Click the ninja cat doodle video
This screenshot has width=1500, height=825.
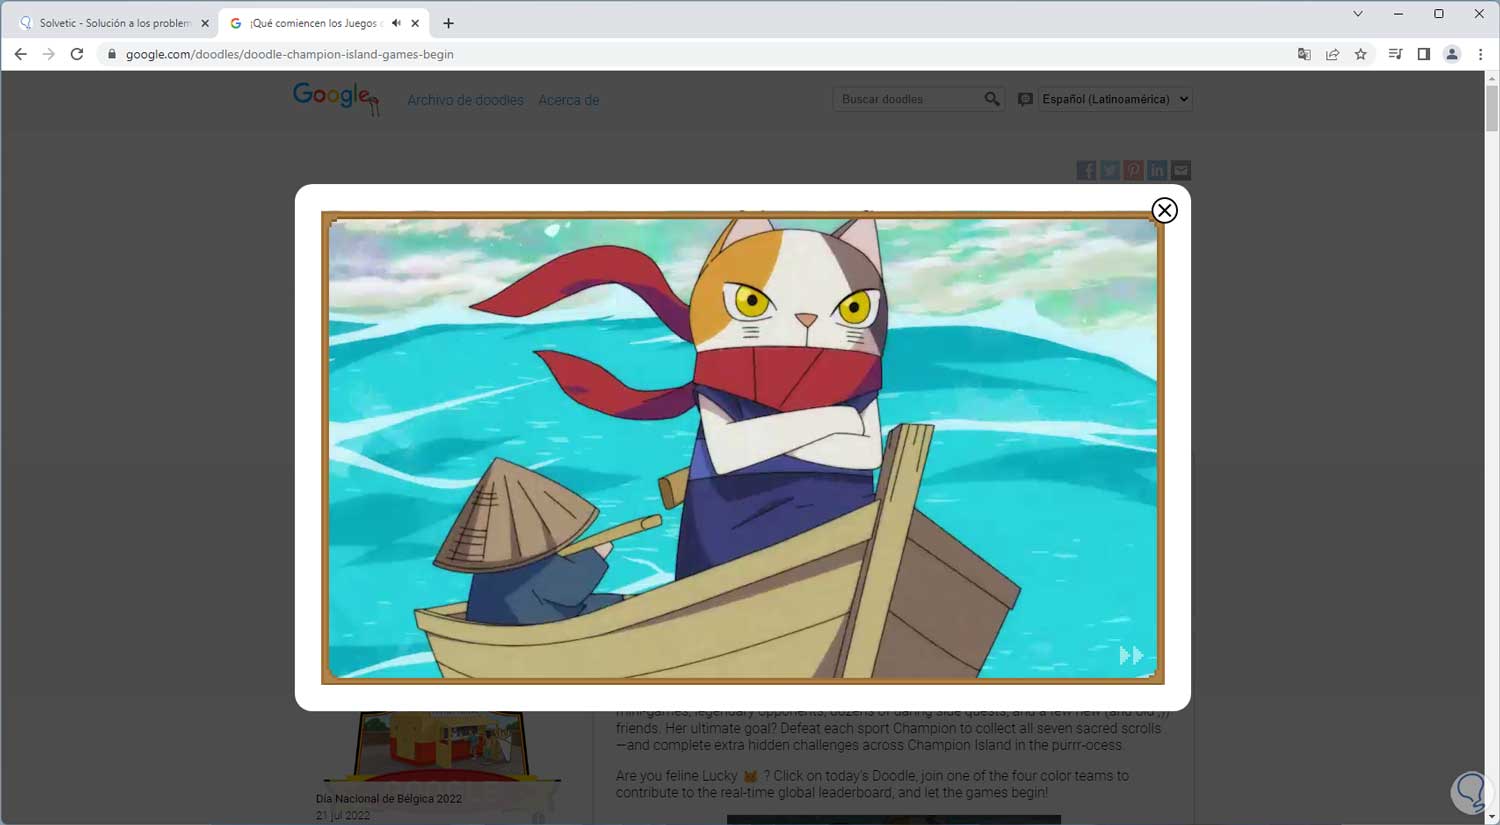[743, 448]
